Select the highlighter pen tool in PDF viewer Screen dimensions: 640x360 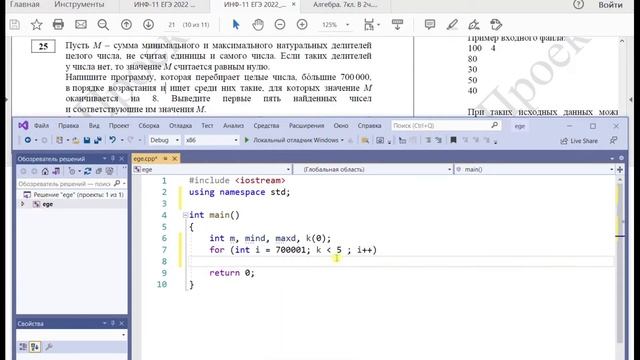(452, 25)
